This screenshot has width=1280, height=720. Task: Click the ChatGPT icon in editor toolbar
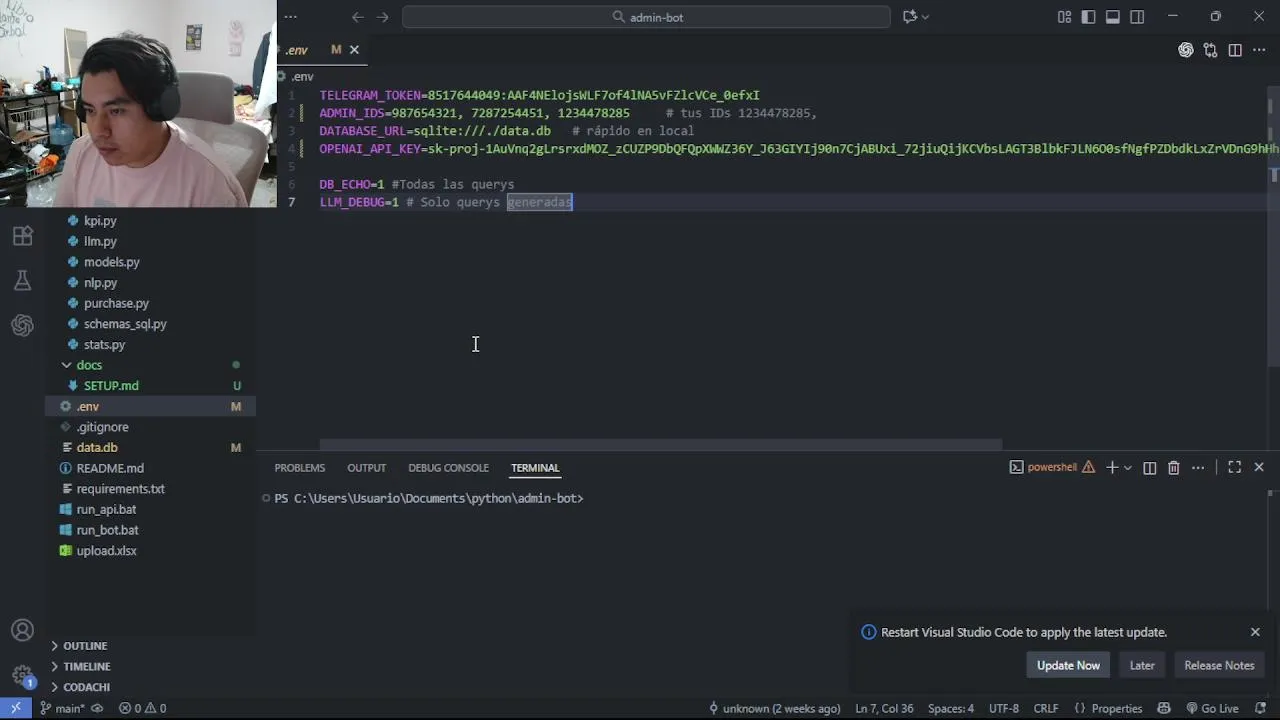(1186, 50)
